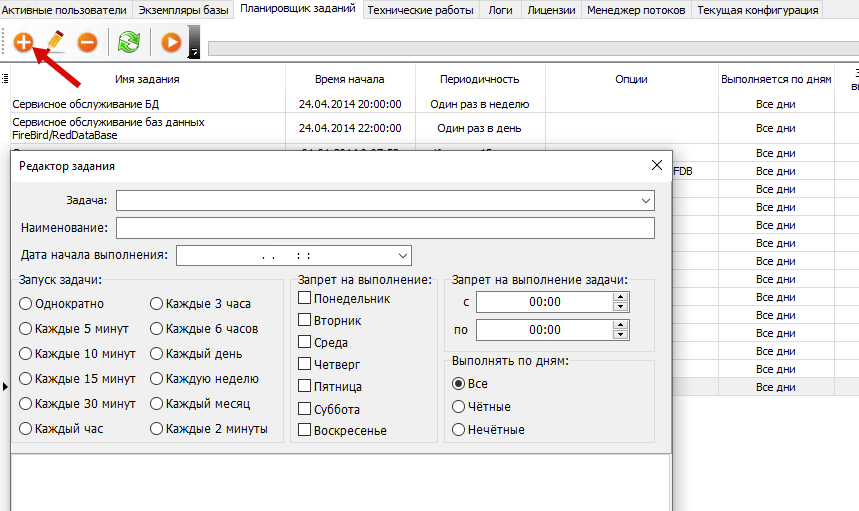Close the Редактор задания dialog
Image resolution: width=859 pixels, height=511 pixels.
tap(657, 166)
